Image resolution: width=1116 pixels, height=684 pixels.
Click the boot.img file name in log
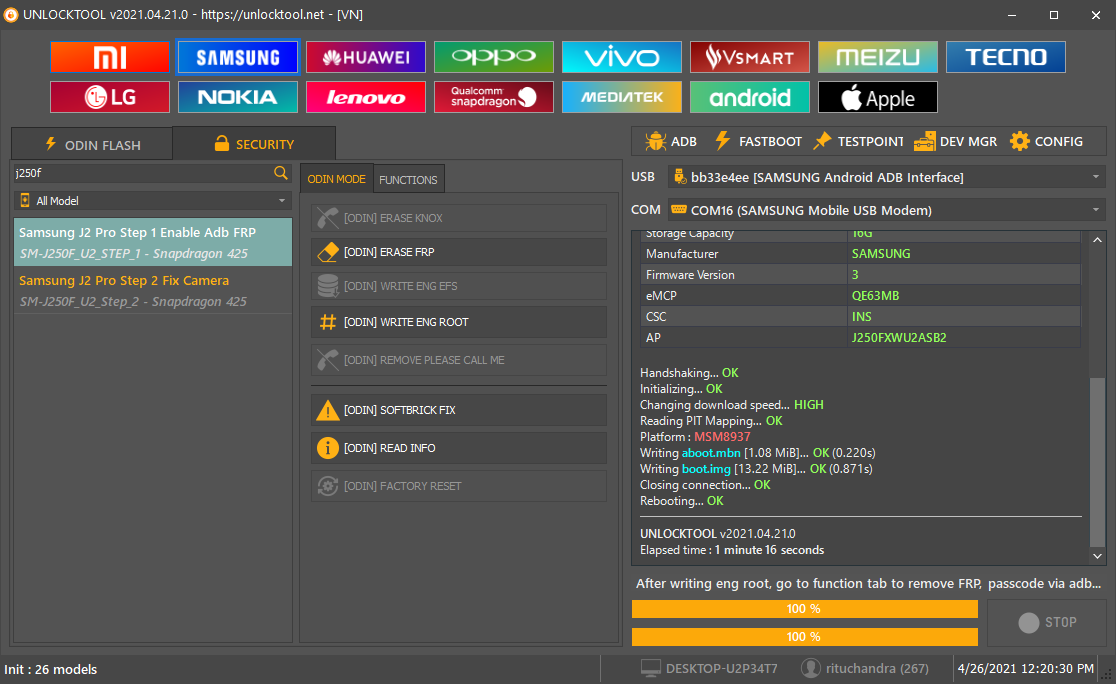706,469
